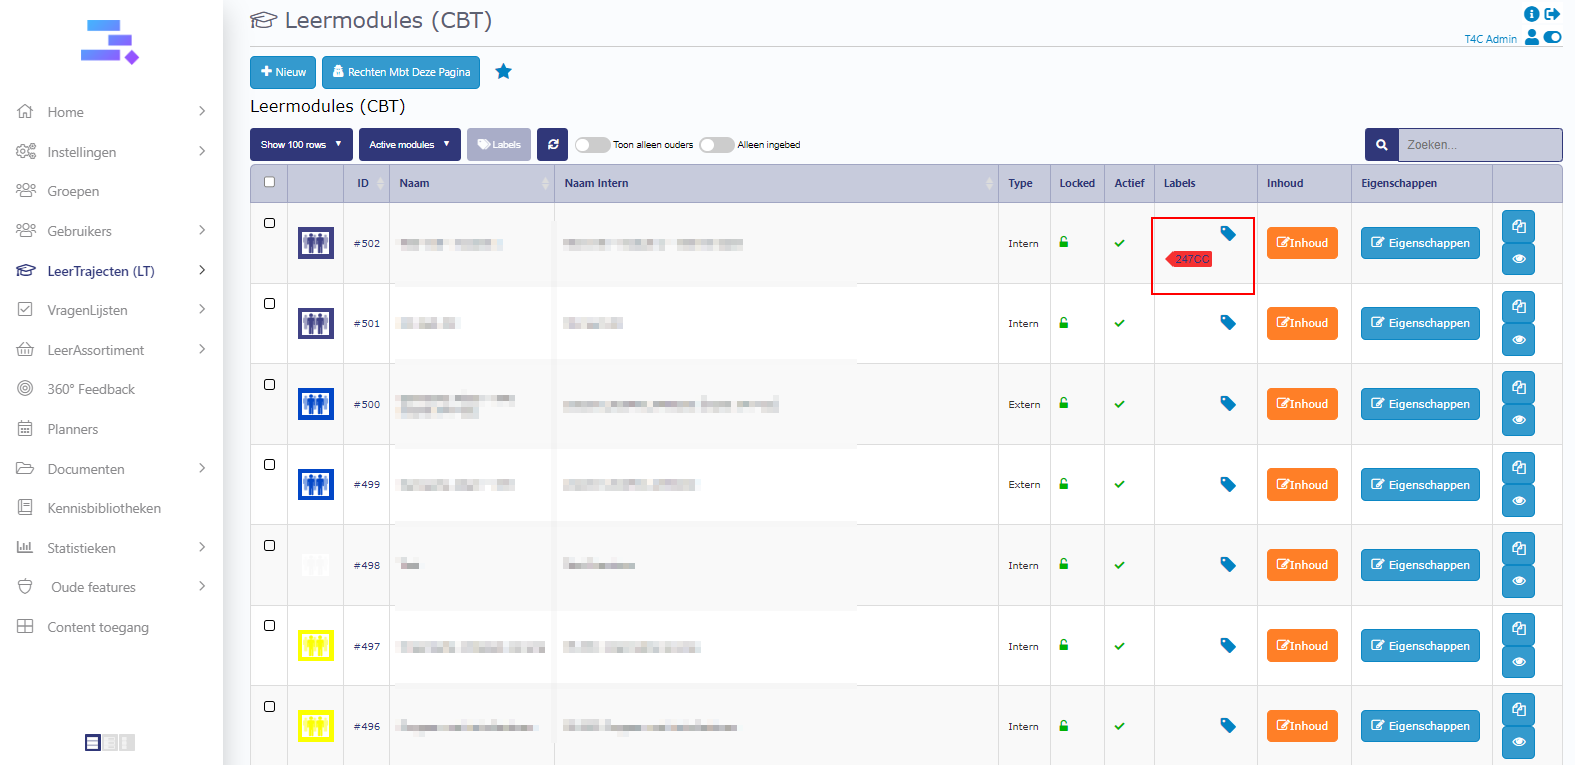Click the eye preview icon for module #500
Screen dimensions: 1575x765
tap(1518, 420)
